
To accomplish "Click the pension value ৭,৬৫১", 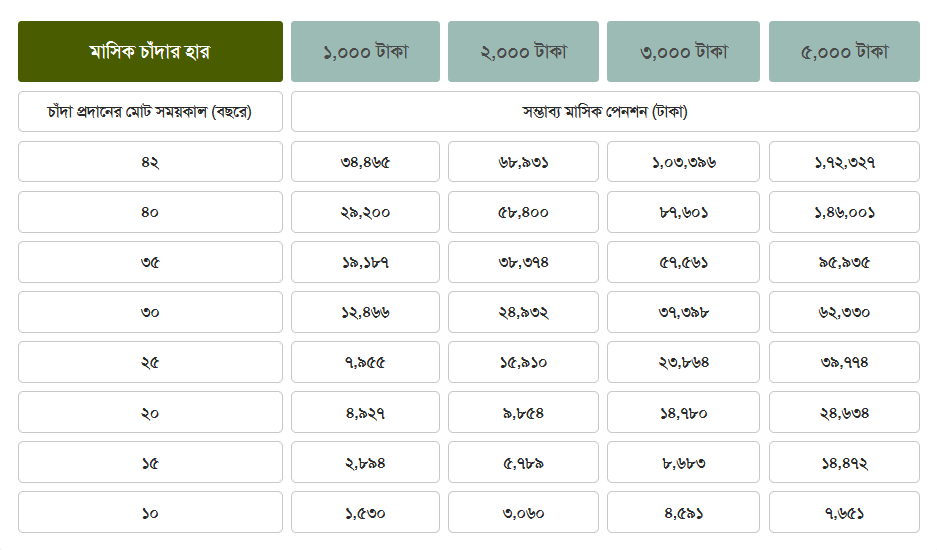I will (x=844, y=513).
